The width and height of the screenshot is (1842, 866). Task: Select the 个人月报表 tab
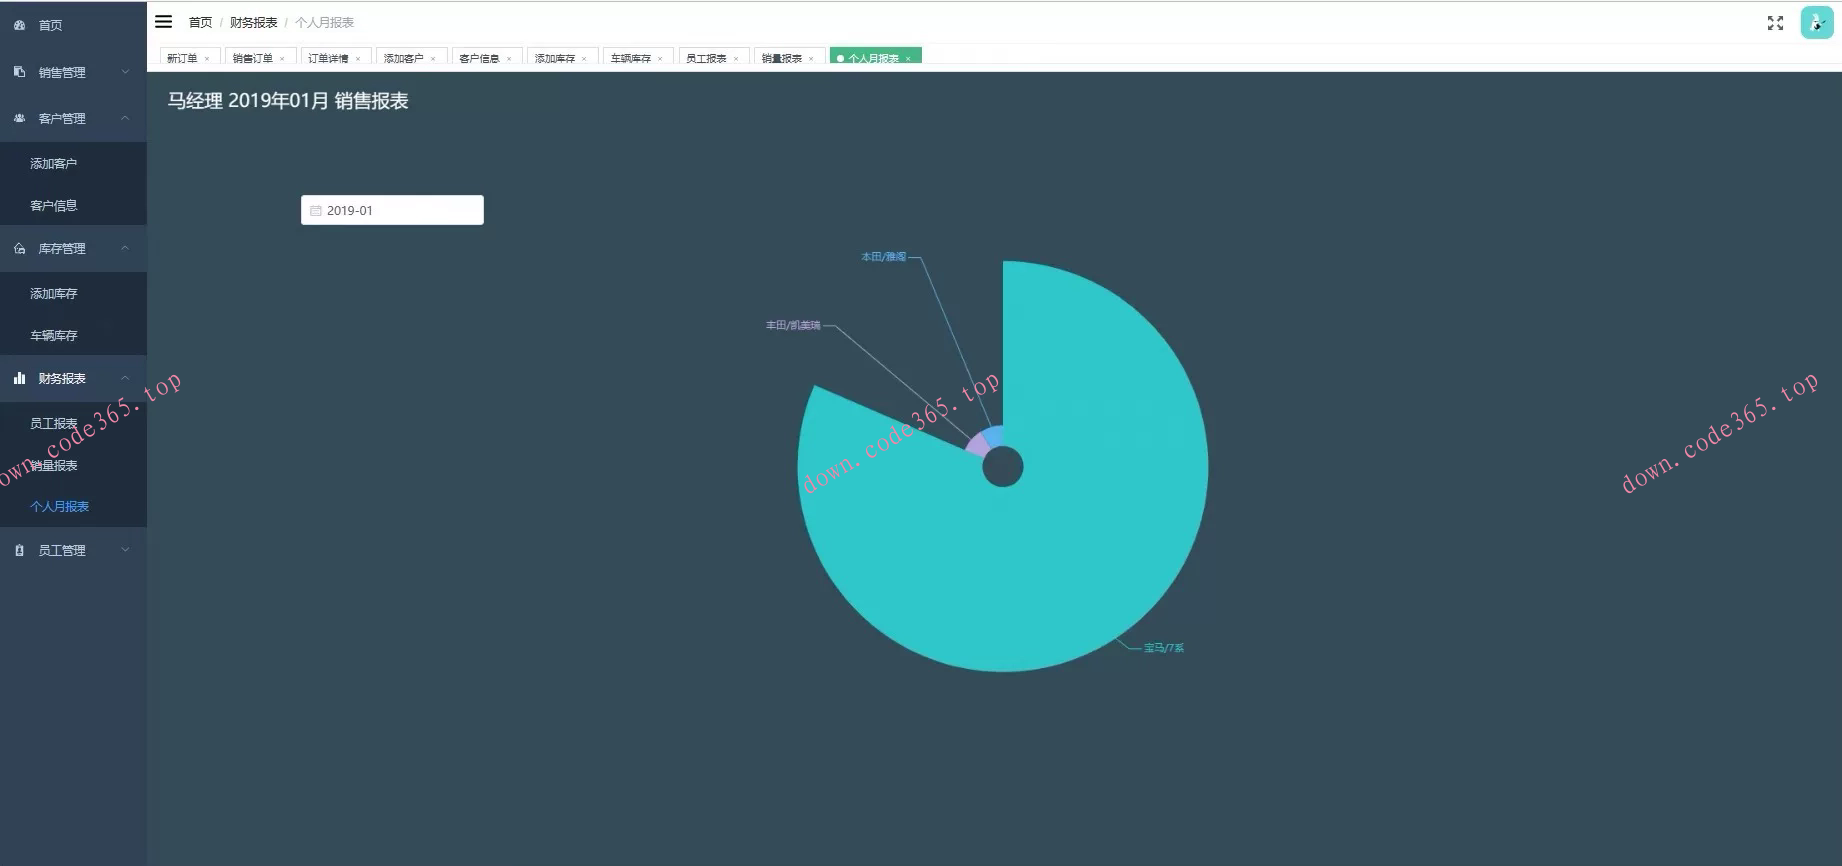click(x=874, y=59)
